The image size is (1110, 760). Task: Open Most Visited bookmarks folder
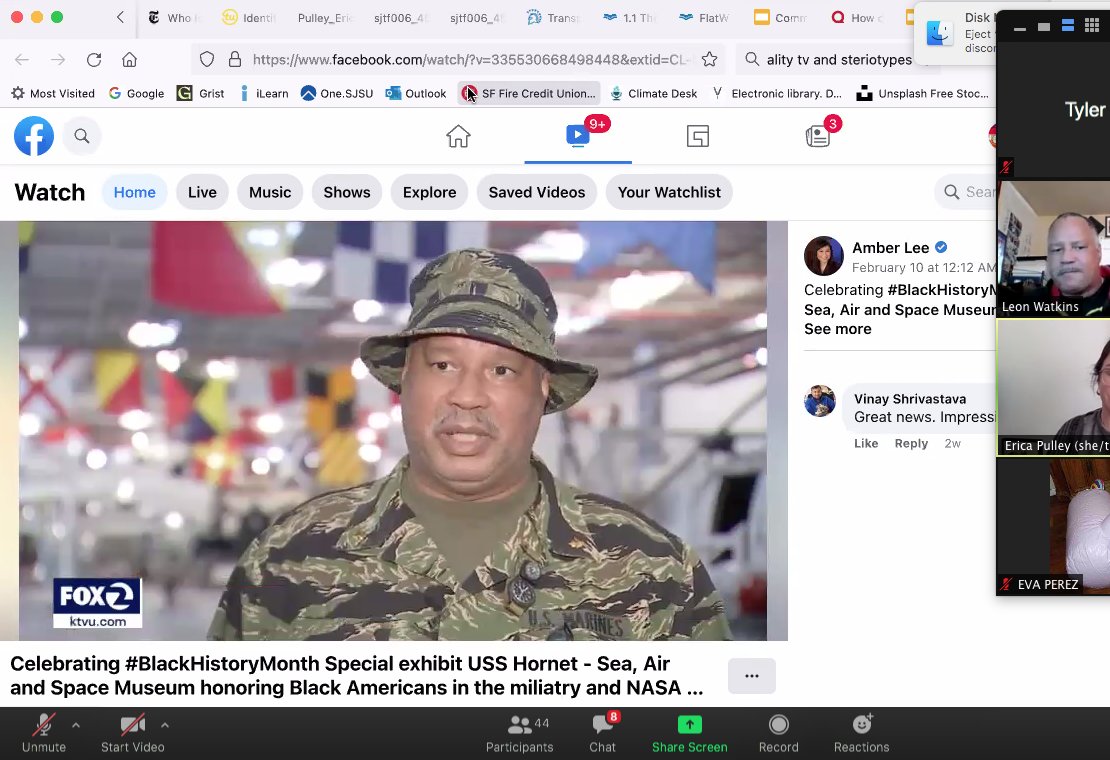(53, 93)
